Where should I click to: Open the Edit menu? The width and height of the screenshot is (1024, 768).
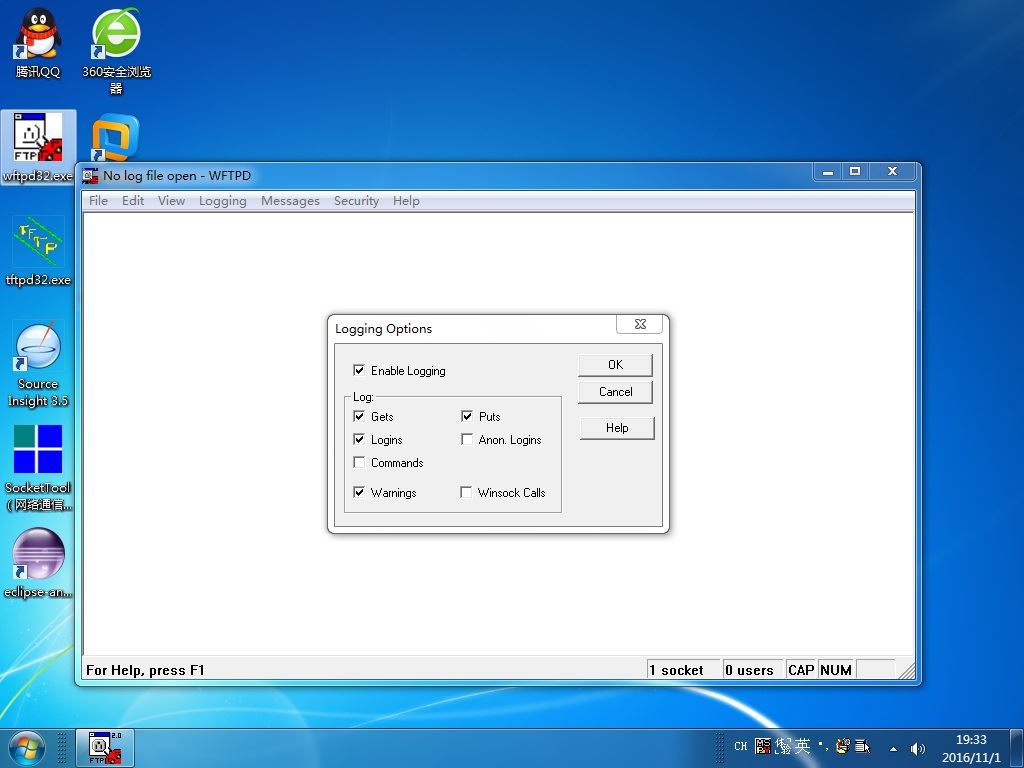[133, 200]
